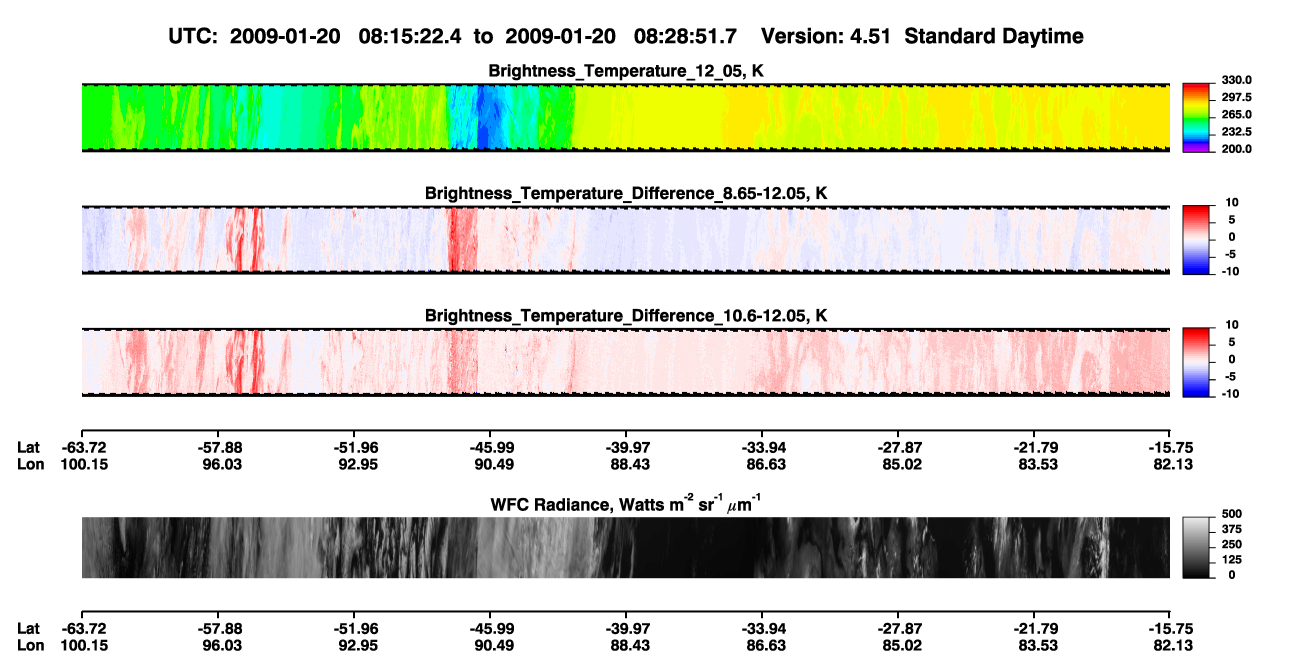Click the Brightness_Temperature_Difference_10.6-12.05 title

pos(626,316)
